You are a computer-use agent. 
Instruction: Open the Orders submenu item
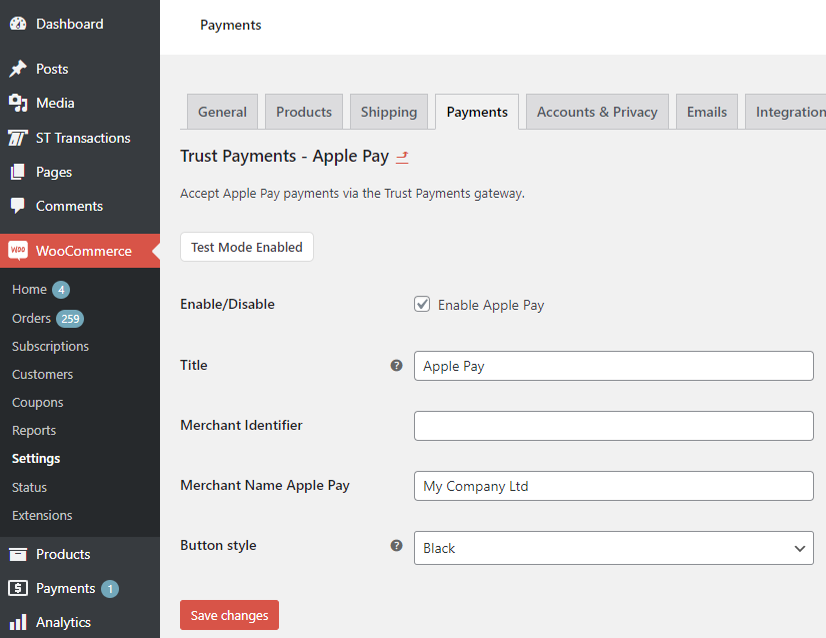click(x=31, y=318)
